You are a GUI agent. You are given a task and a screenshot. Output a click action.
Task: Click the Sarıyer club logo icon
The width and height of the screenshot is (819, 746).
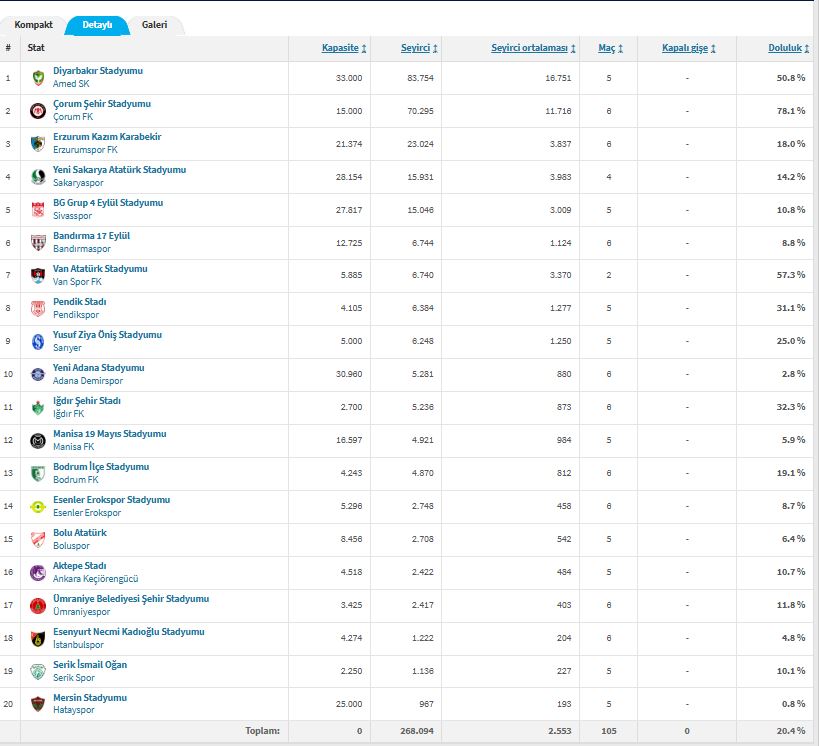tap(37, 342)
